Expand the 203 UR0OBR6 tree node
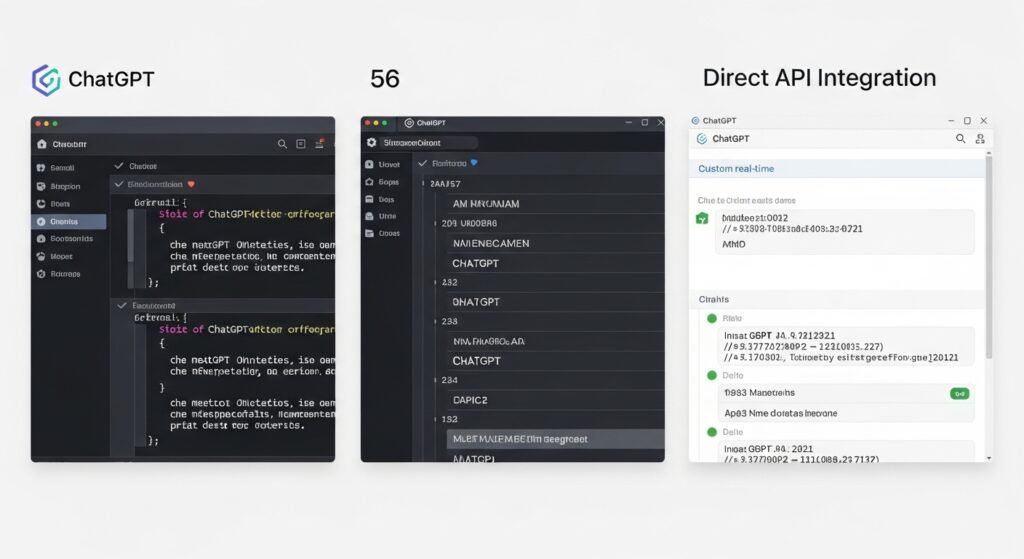This screenshot has width=1024, height=559. pyautogui.click(x=436, y=223)
